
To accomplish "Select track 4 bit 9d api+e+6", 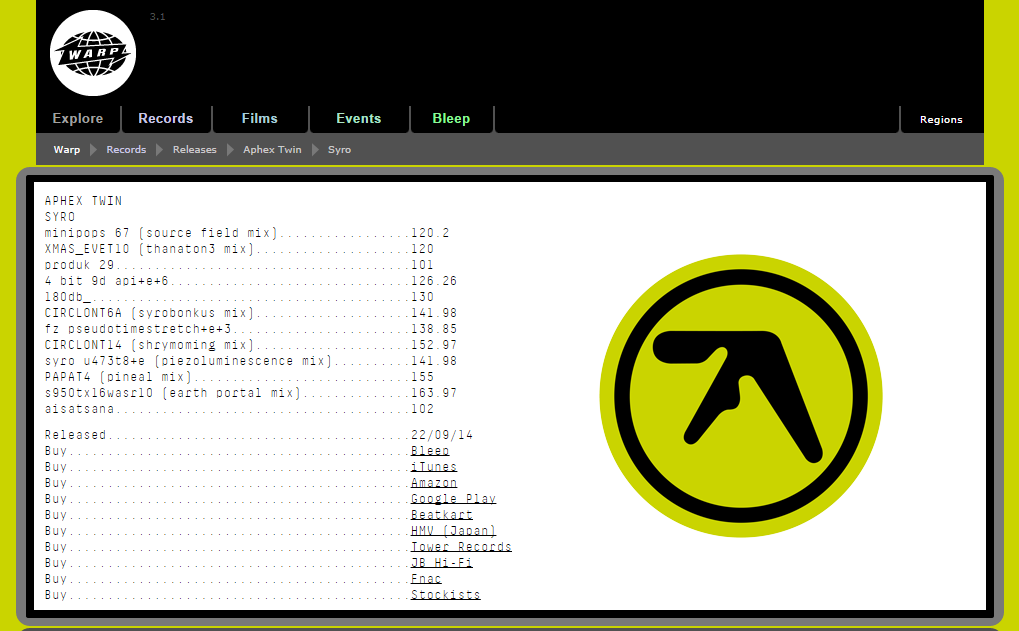I will pos(107,281).
